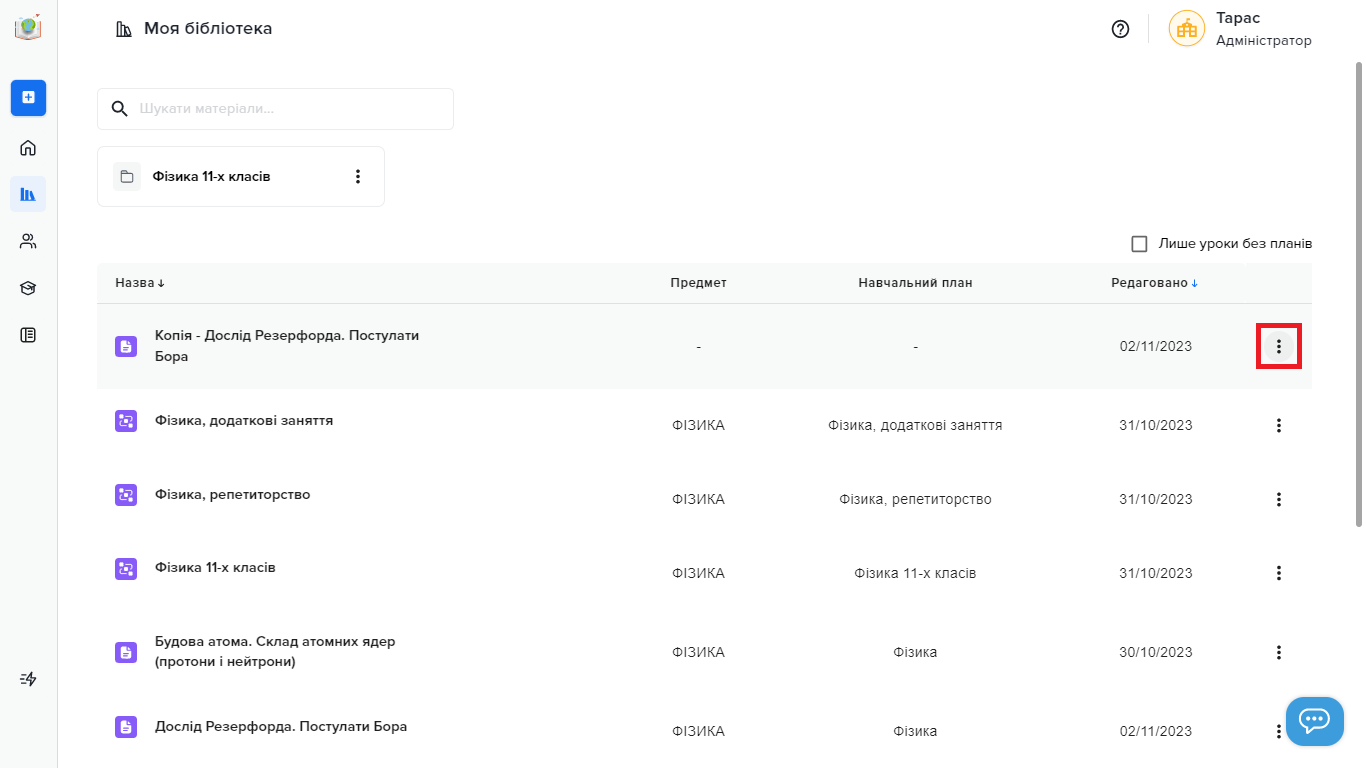Open the help question mark icon
This screenshot has width=1366, height=768.
click(1120, 29)
